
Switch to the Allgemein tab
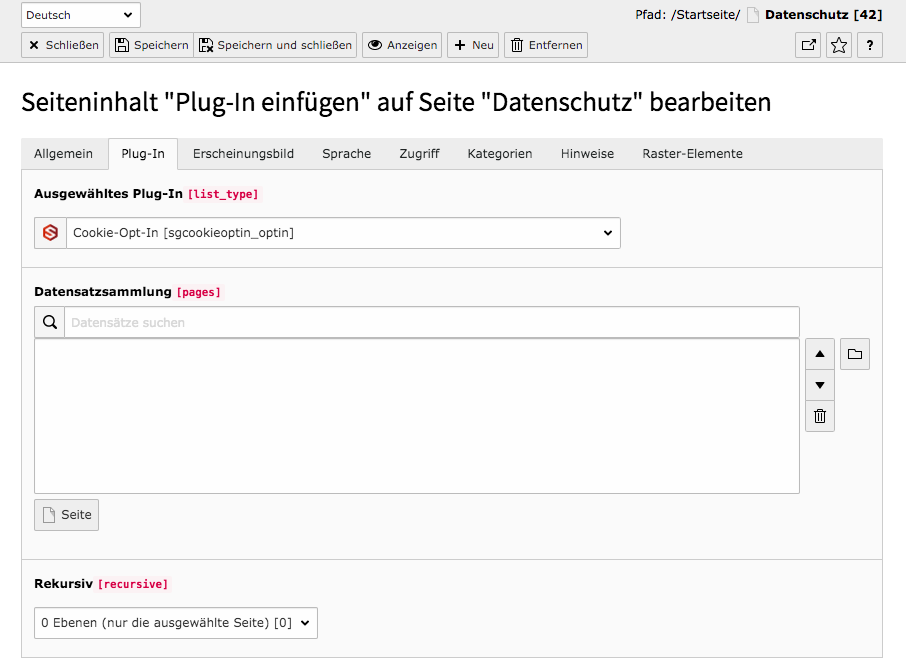64,154
